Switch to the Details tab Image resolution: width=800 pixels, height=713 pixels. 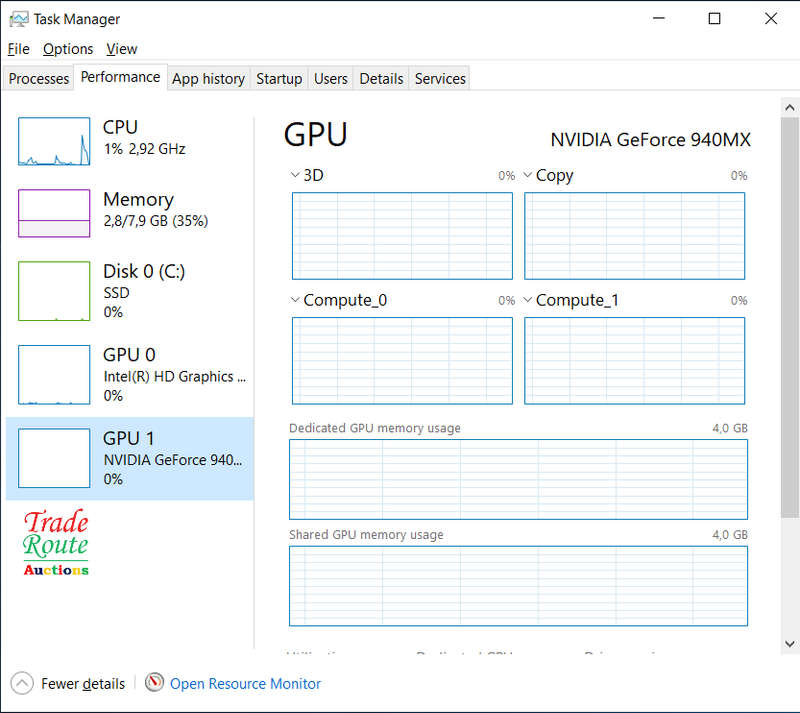click(x=381, y=79)
